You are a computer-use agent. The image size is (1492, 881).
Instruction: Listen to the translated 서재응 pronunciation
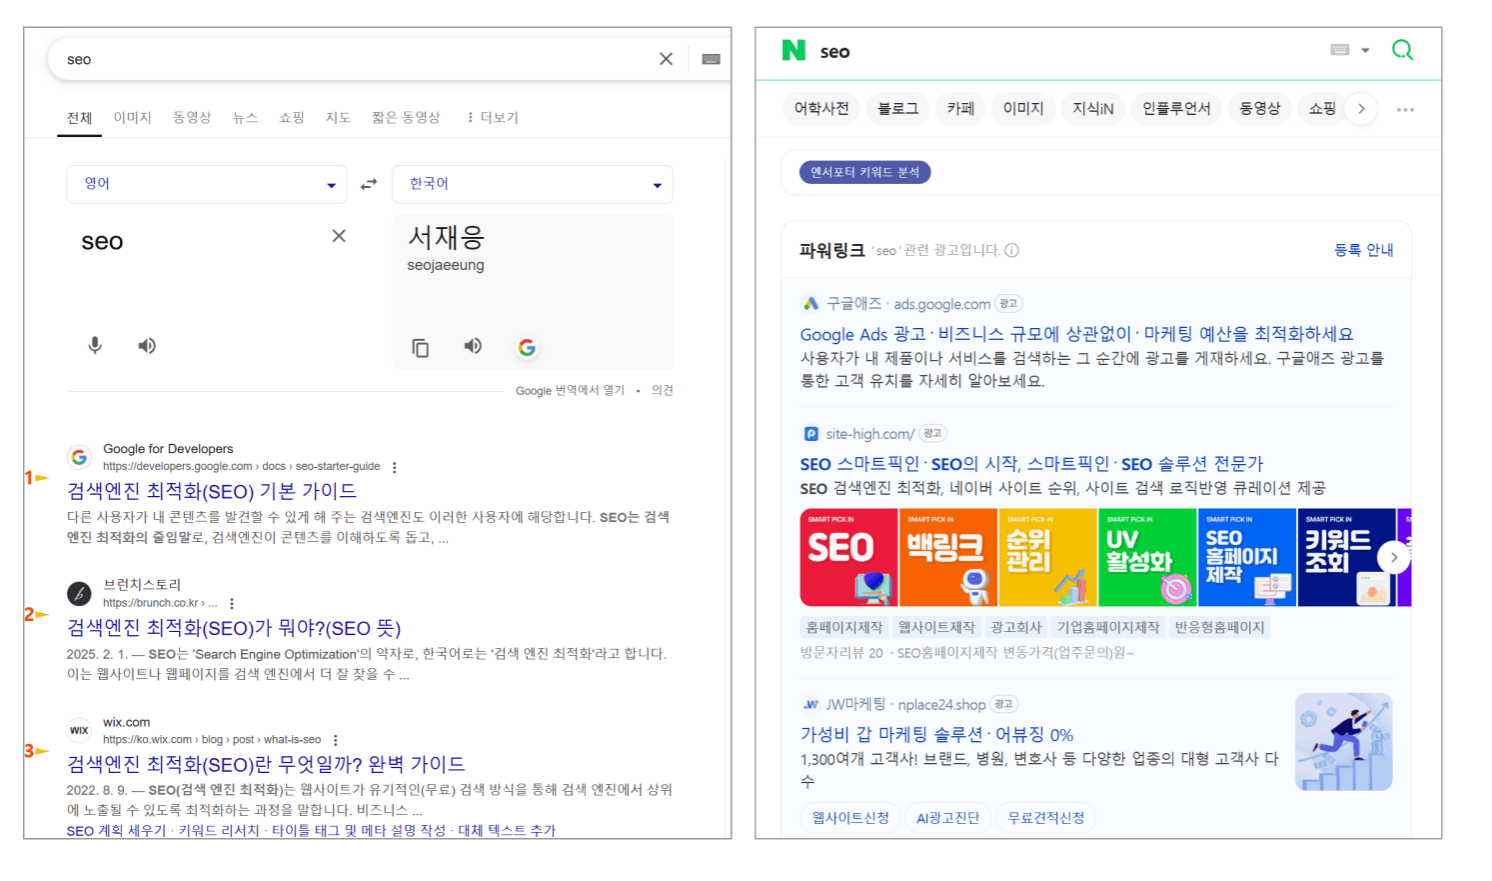point(473,346)
